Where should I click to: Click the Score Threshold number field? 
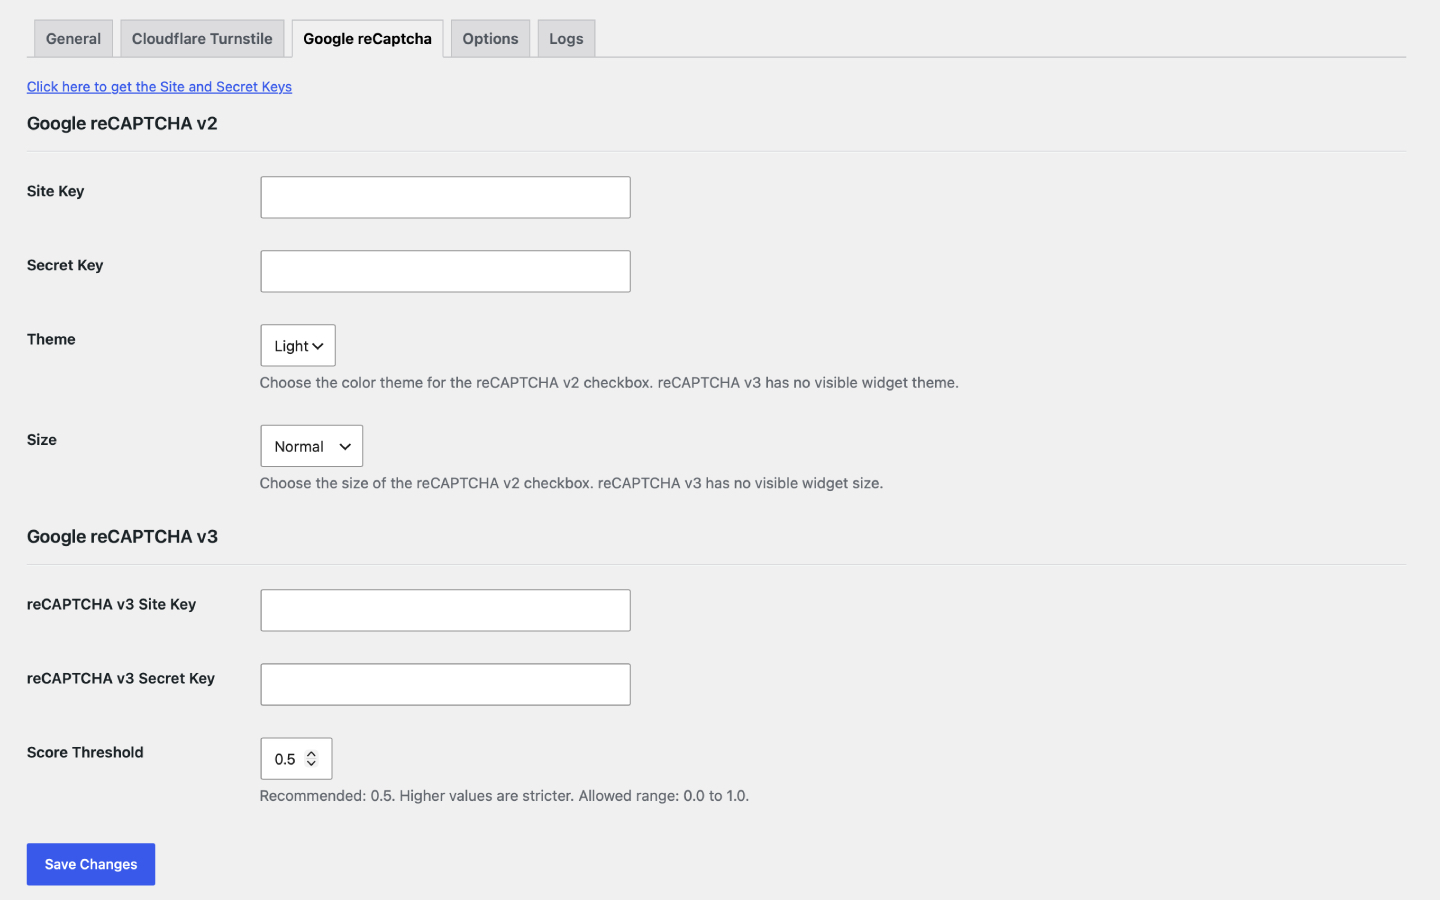(296, 759)
